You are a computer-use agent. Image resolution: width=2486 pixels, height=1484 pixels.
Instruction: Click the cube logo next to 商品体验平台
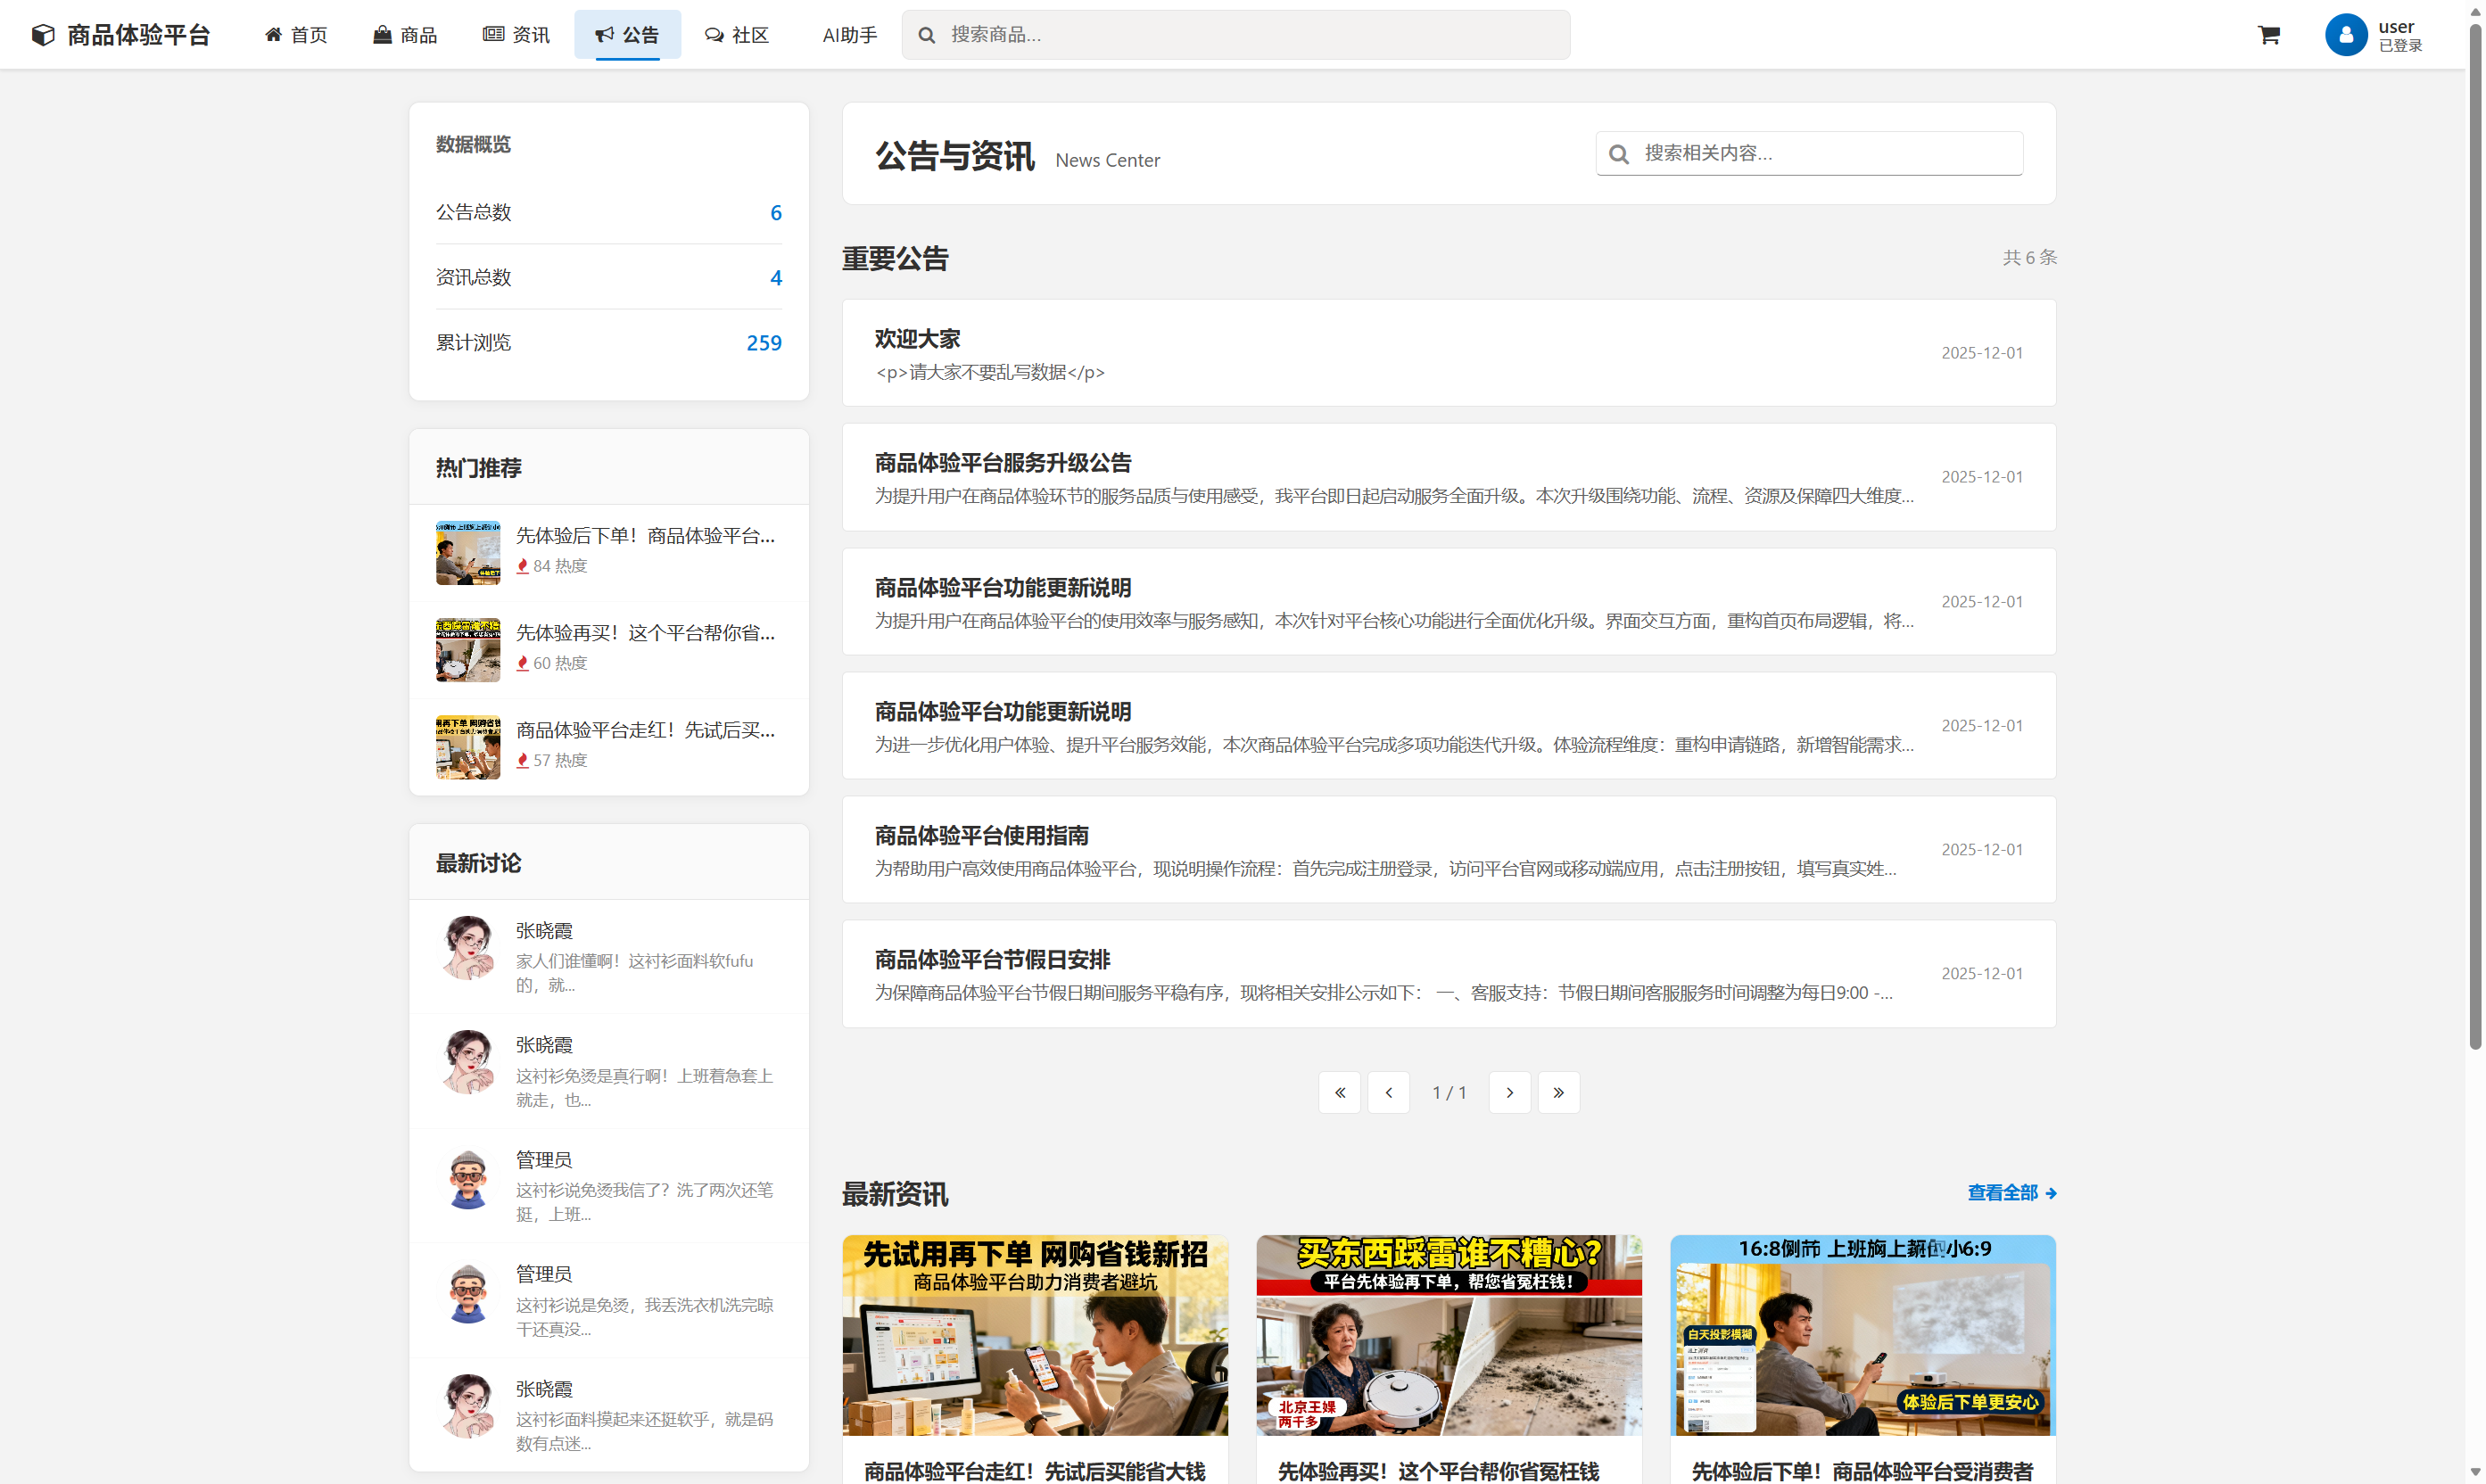[42, 34]
